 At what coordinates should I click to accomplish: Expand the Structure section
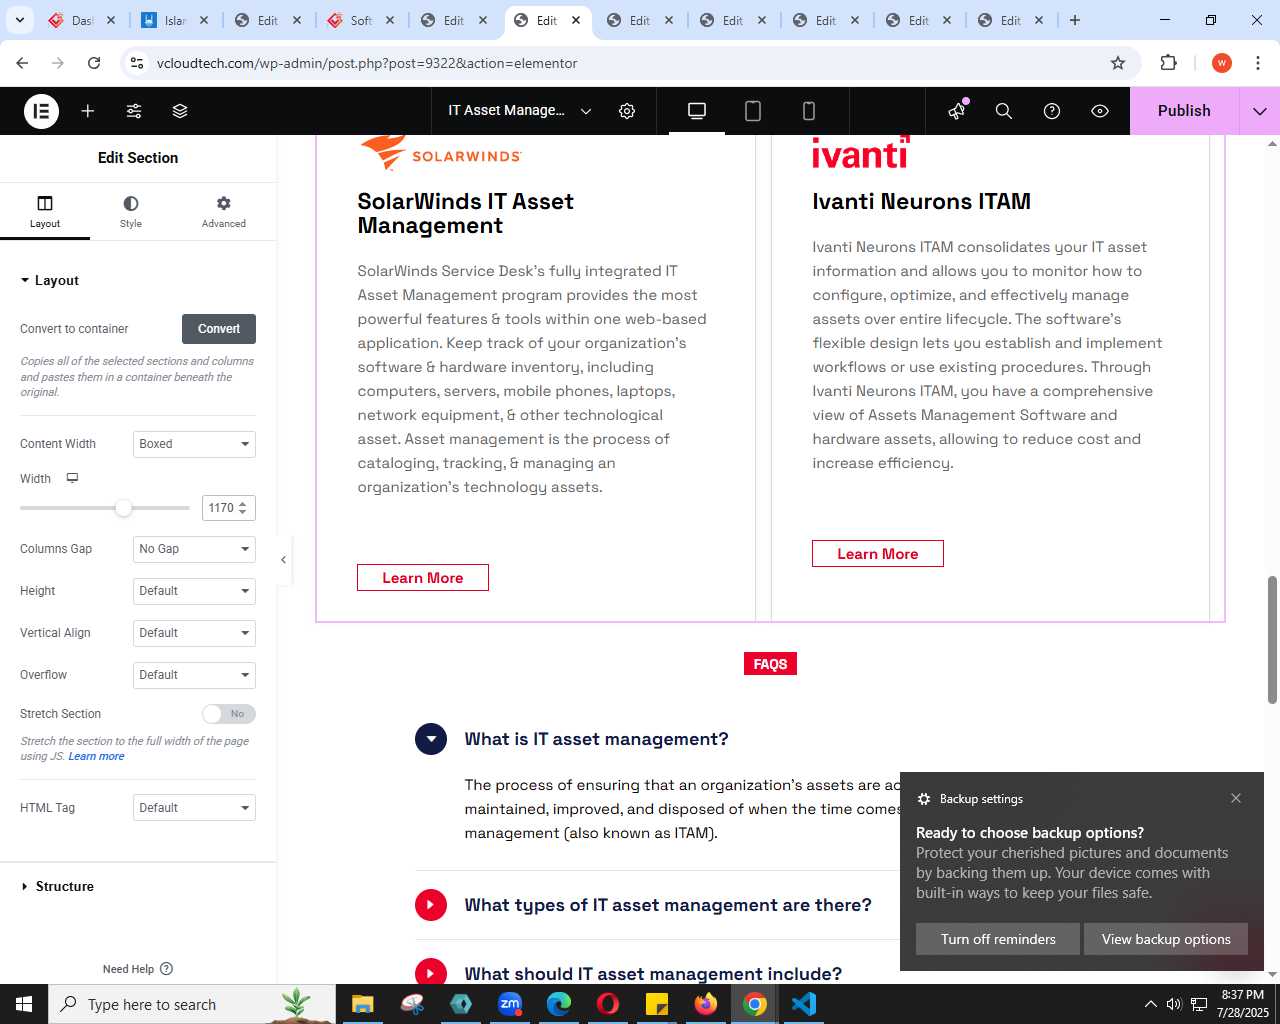pyautogui.click(x=58, y=887)
